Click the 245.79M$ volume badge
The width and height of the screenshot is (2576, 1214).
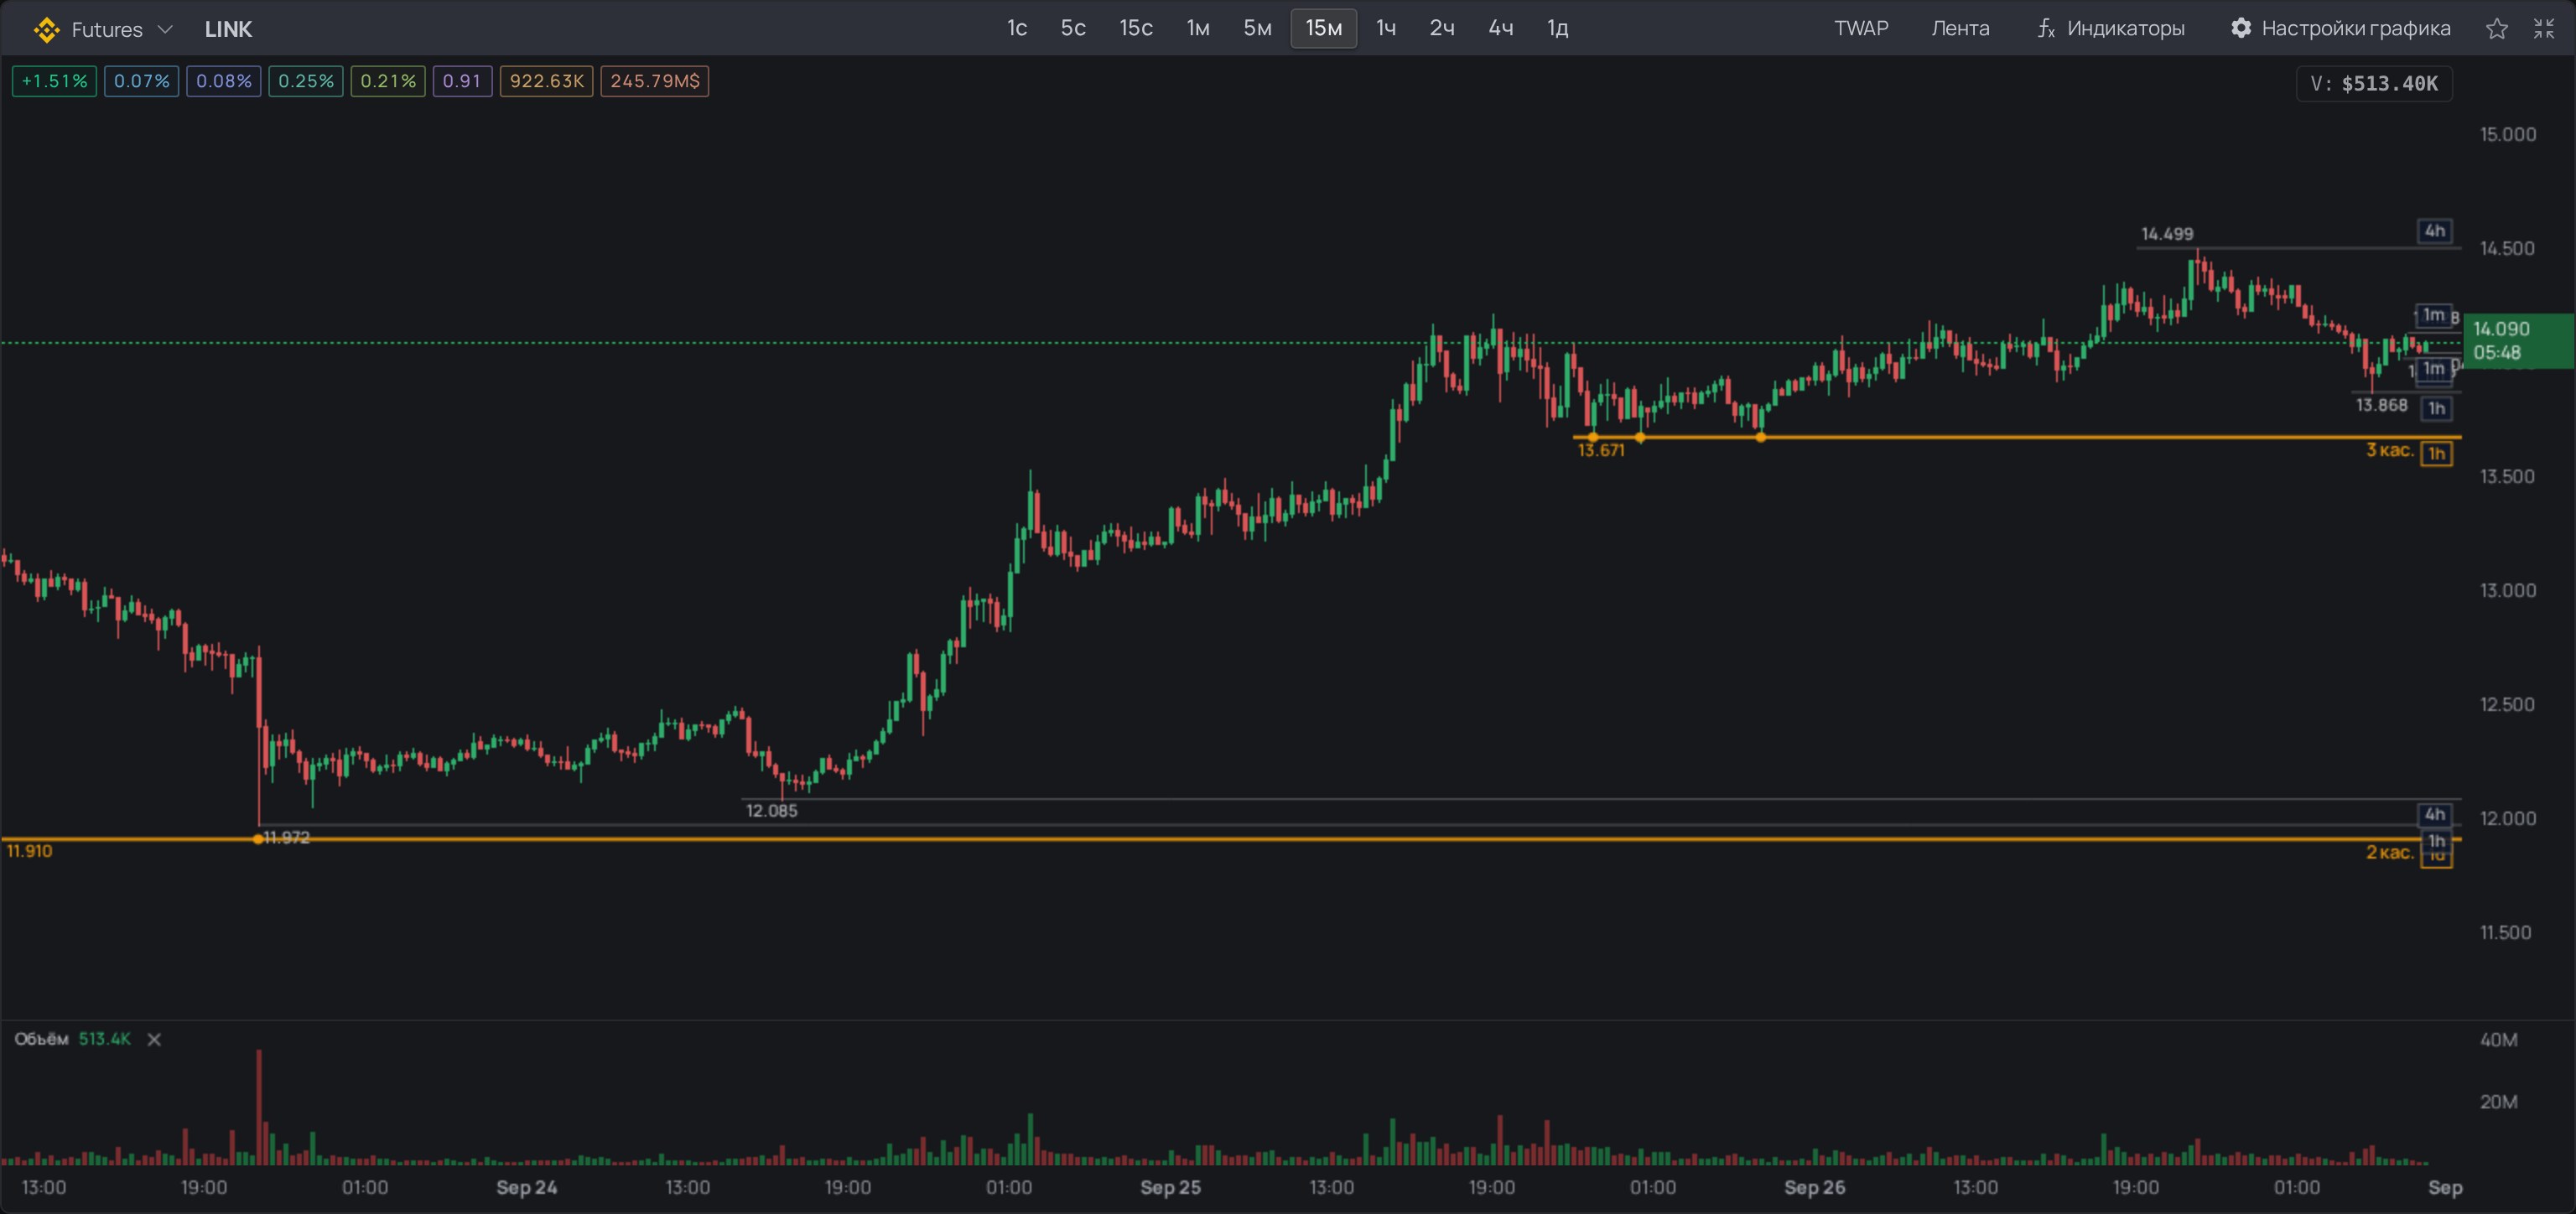654,81
